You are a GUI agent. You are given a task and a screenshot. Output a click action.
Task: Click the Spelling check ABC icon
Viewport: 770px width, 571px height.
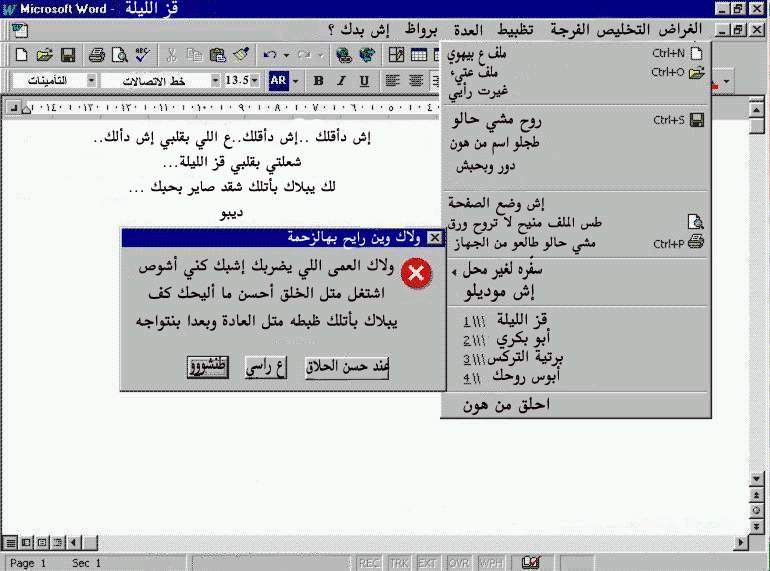142,54
